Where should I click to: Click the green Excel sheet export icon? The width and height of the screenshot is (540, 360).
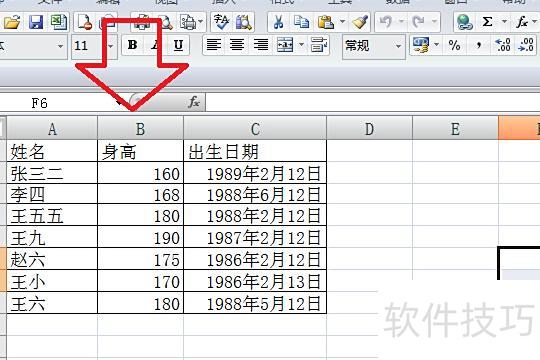(x=59, y=22)
